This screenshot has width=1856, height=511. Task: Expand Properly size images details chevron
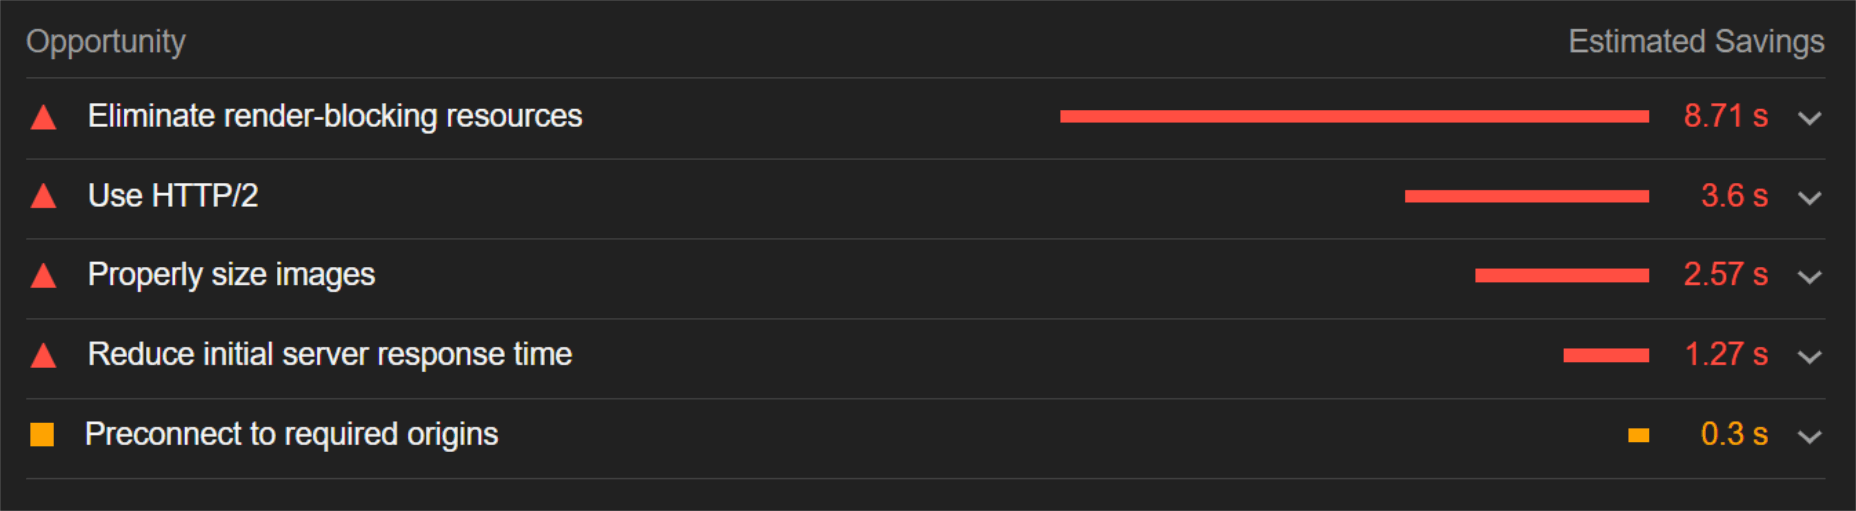tap(1809, 277)
